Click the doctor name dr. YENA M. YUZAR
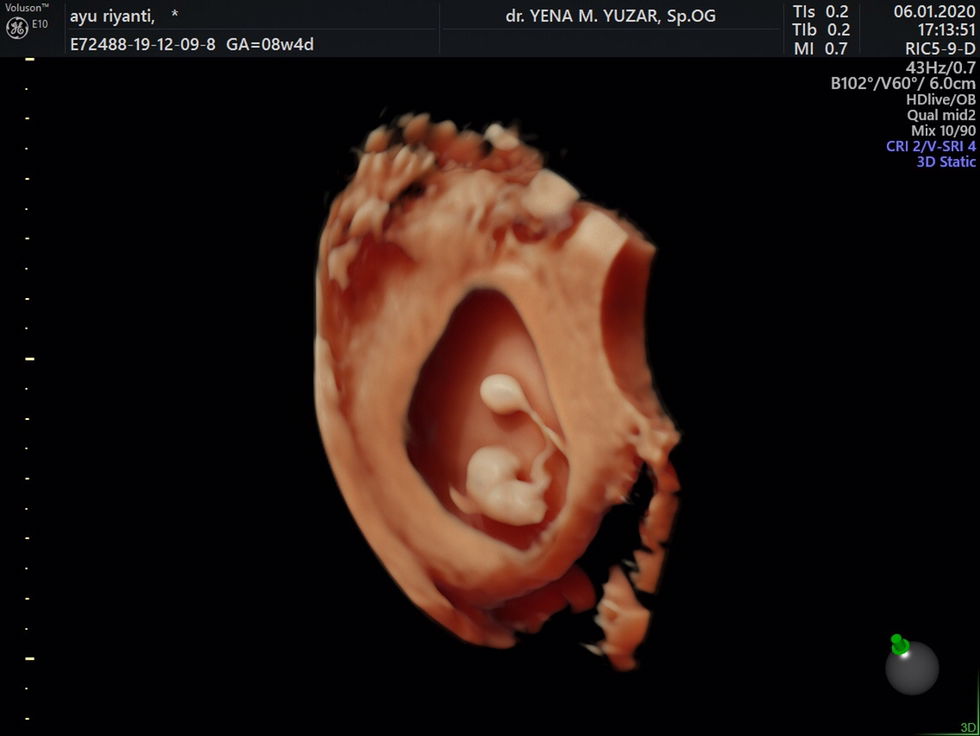Image resolution: width=980 pixels, height=736 pixels. 611,16
